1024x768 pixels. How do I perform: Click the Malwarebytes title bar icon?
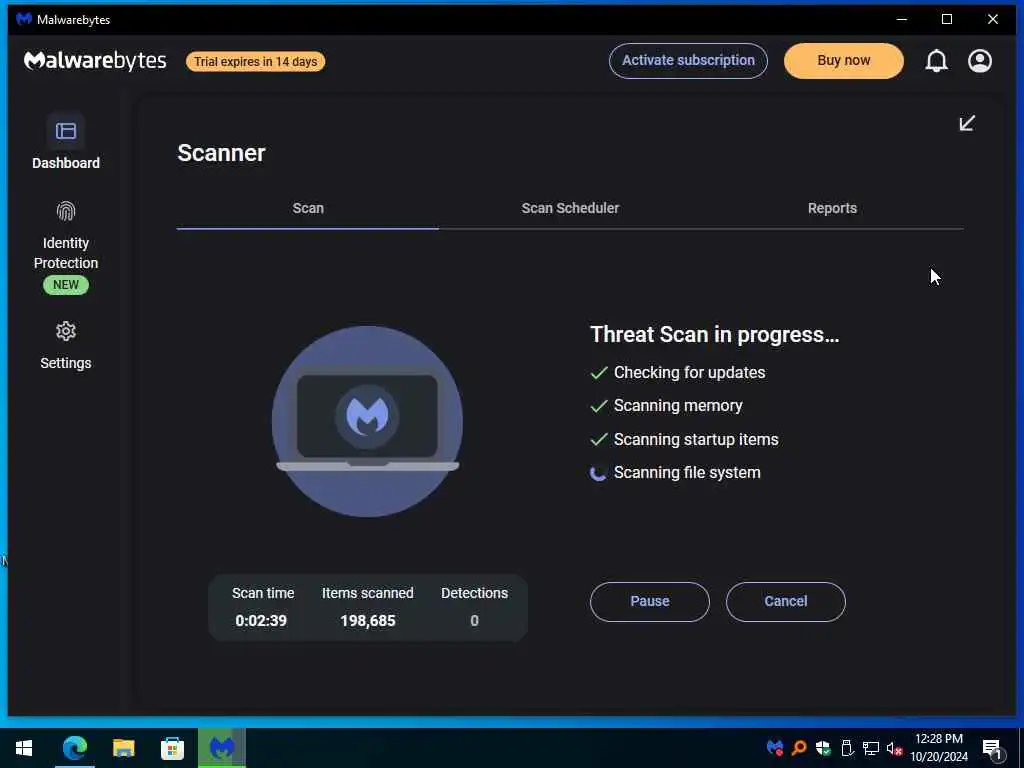point(24,19)
